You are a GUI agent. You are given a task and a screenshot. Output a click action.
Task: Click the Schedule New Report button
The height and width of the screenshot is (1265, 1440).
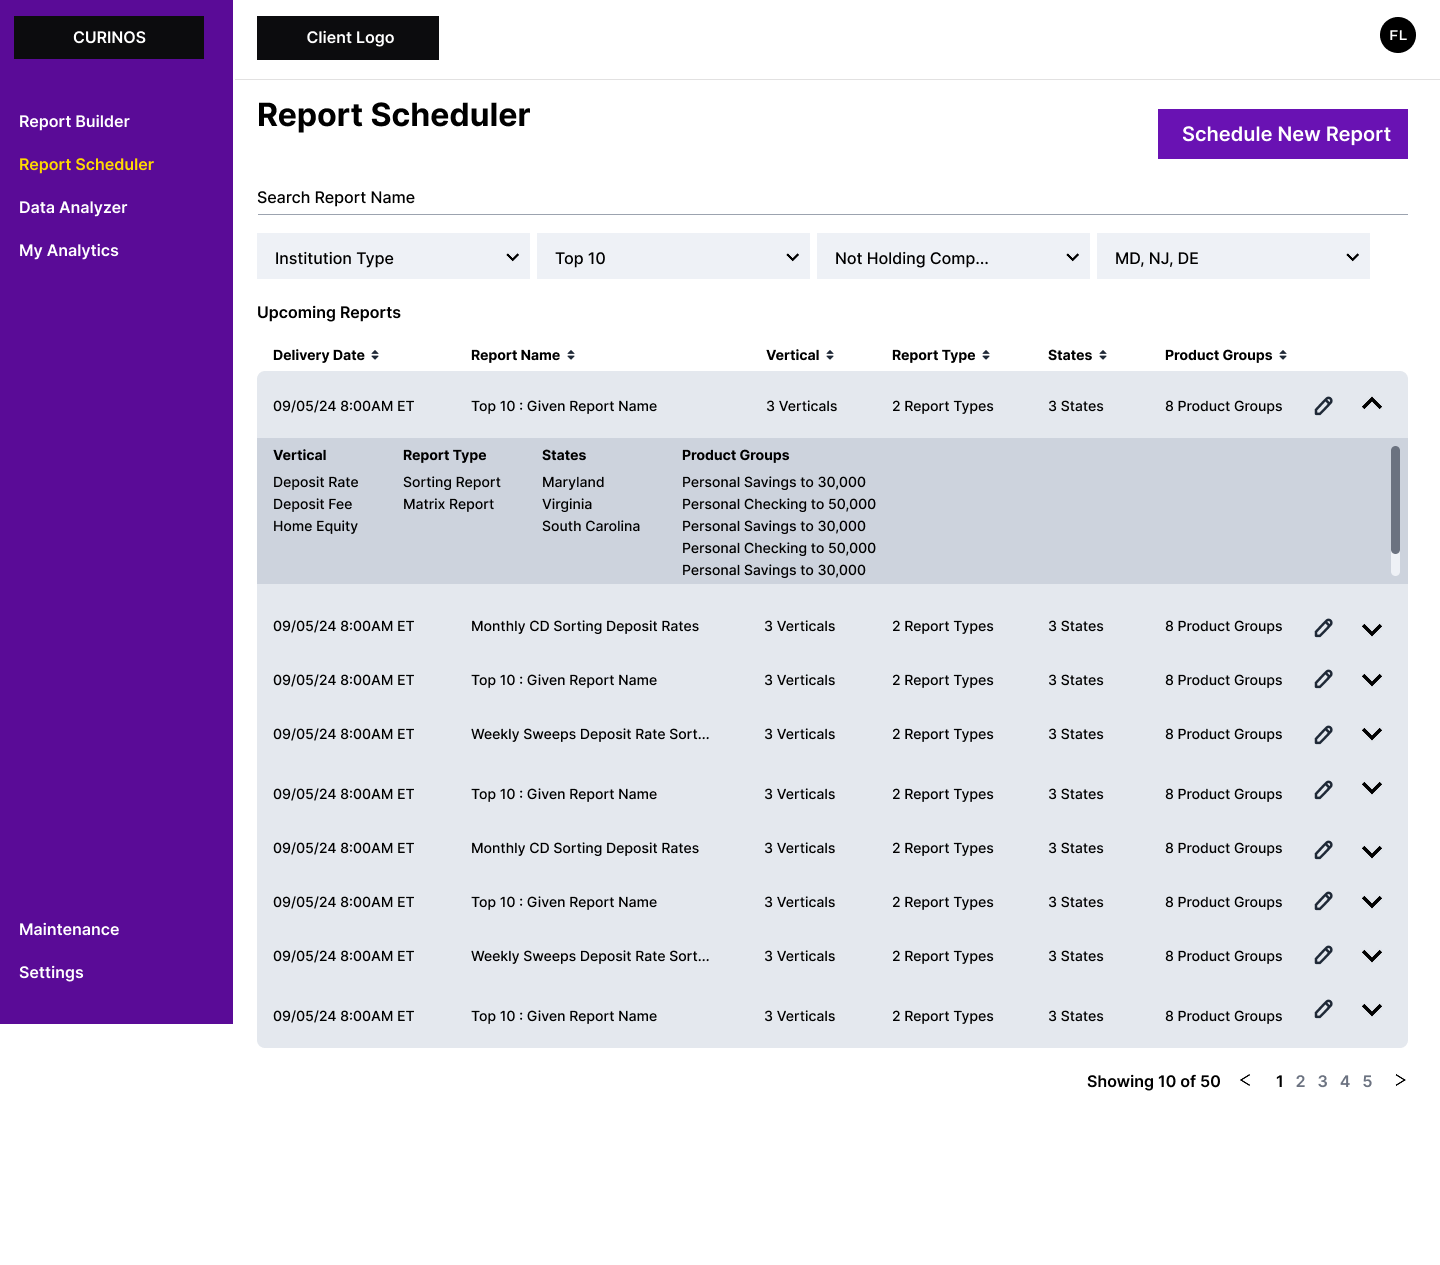[x=1283, y=134]
